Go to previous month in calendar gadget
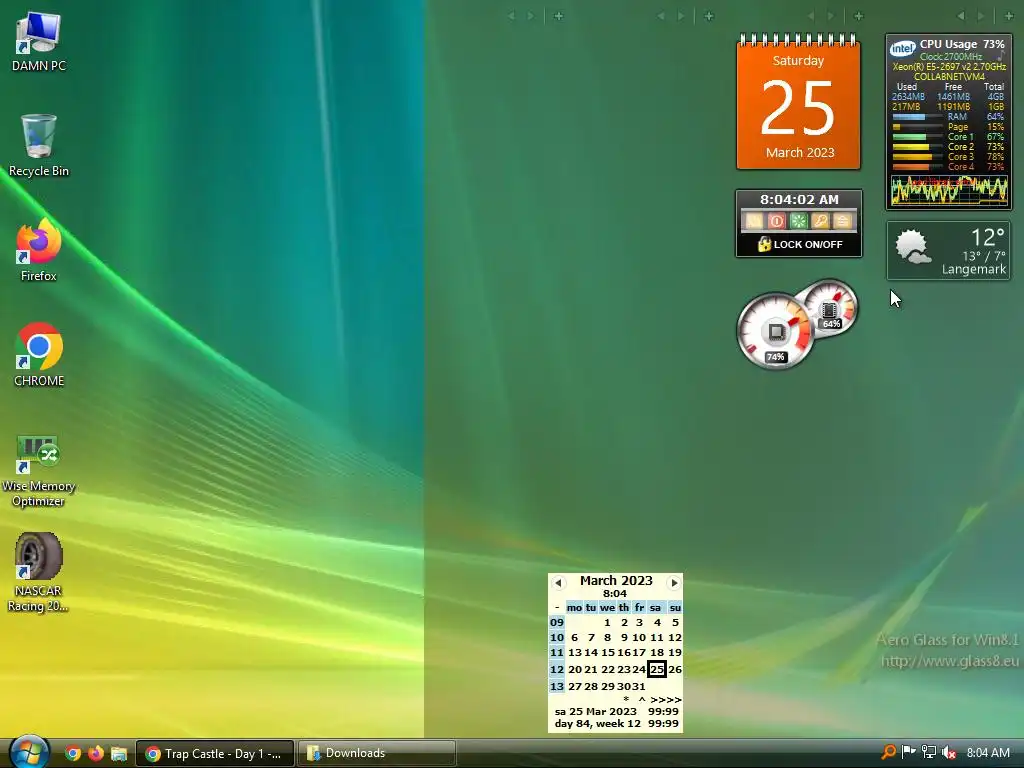Screen dimensions: 1024x768 point(558,583)
